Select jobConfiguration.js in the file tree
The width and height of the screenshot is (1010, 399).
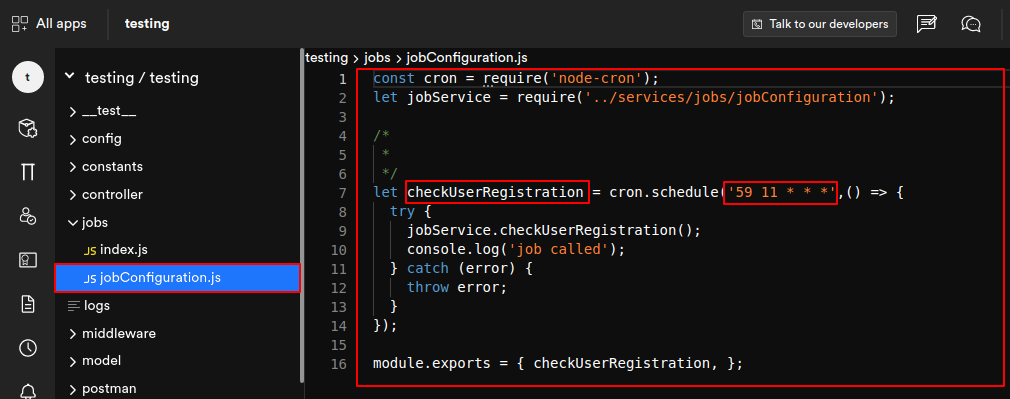[x=178, y=278]
